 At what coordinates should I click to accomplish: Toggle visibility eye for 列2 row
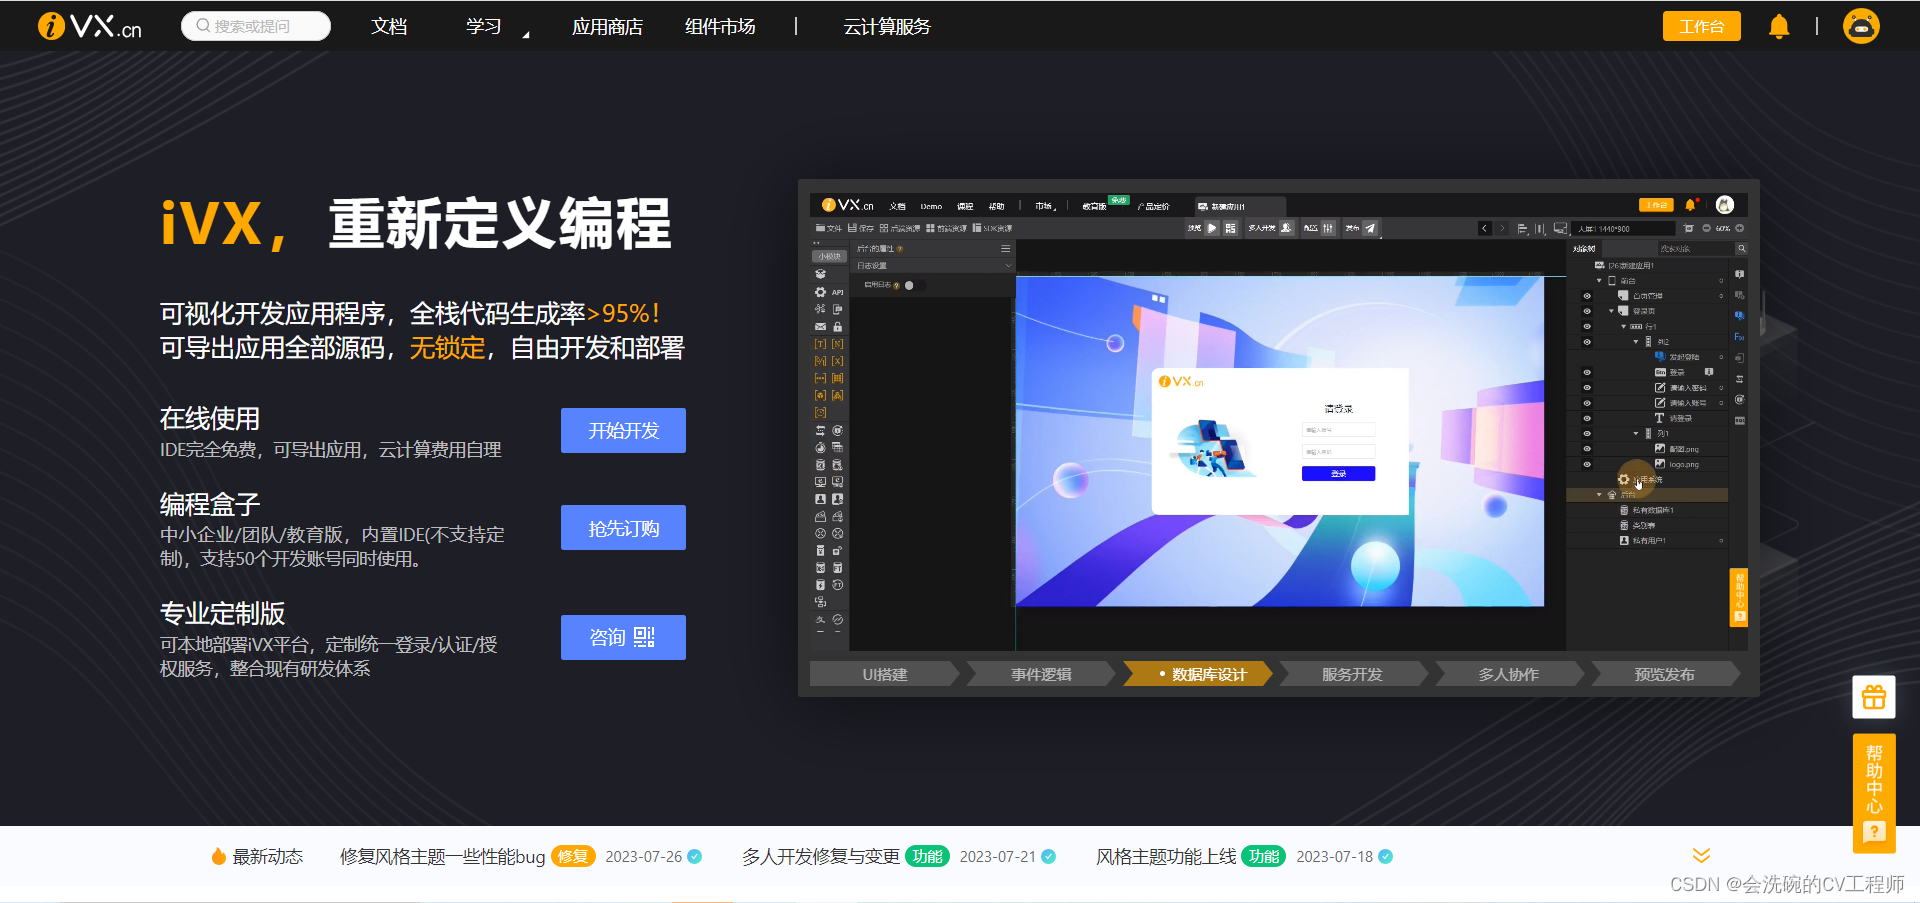coord(1587,342)
